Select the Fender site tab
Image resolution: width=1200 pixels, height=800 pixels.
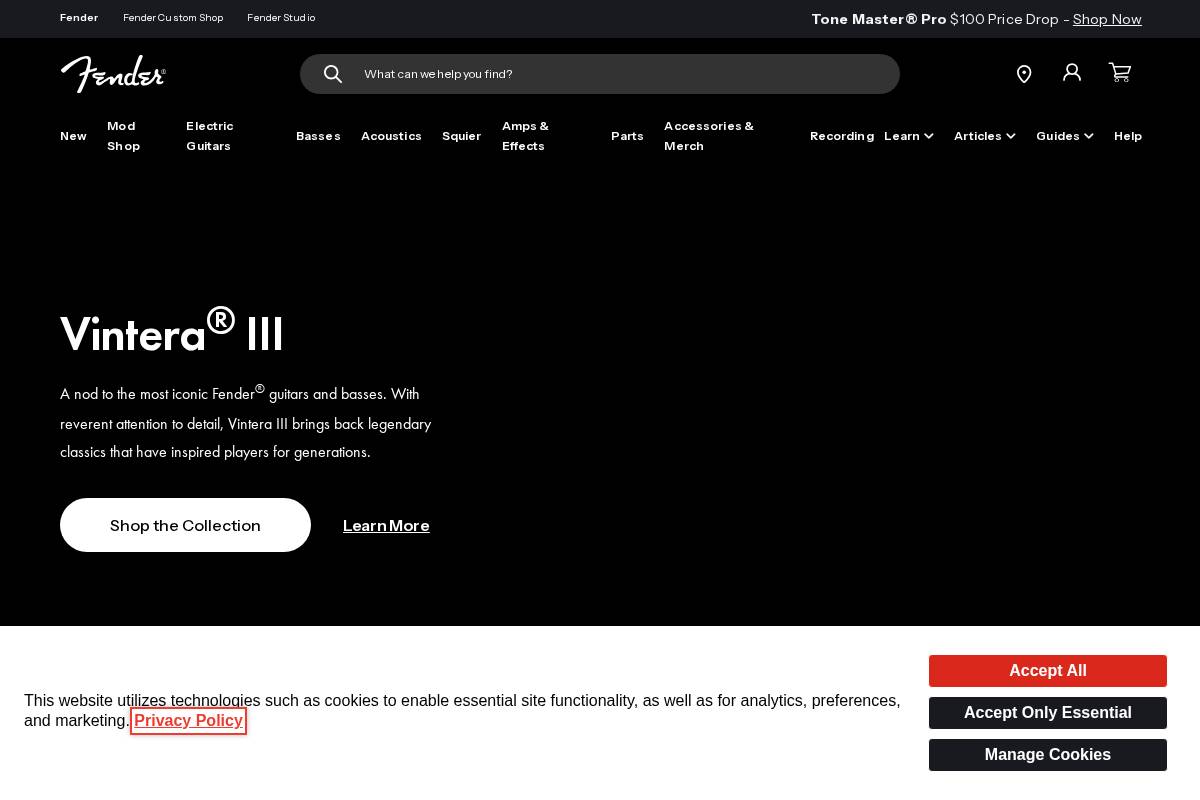(79, 18)
